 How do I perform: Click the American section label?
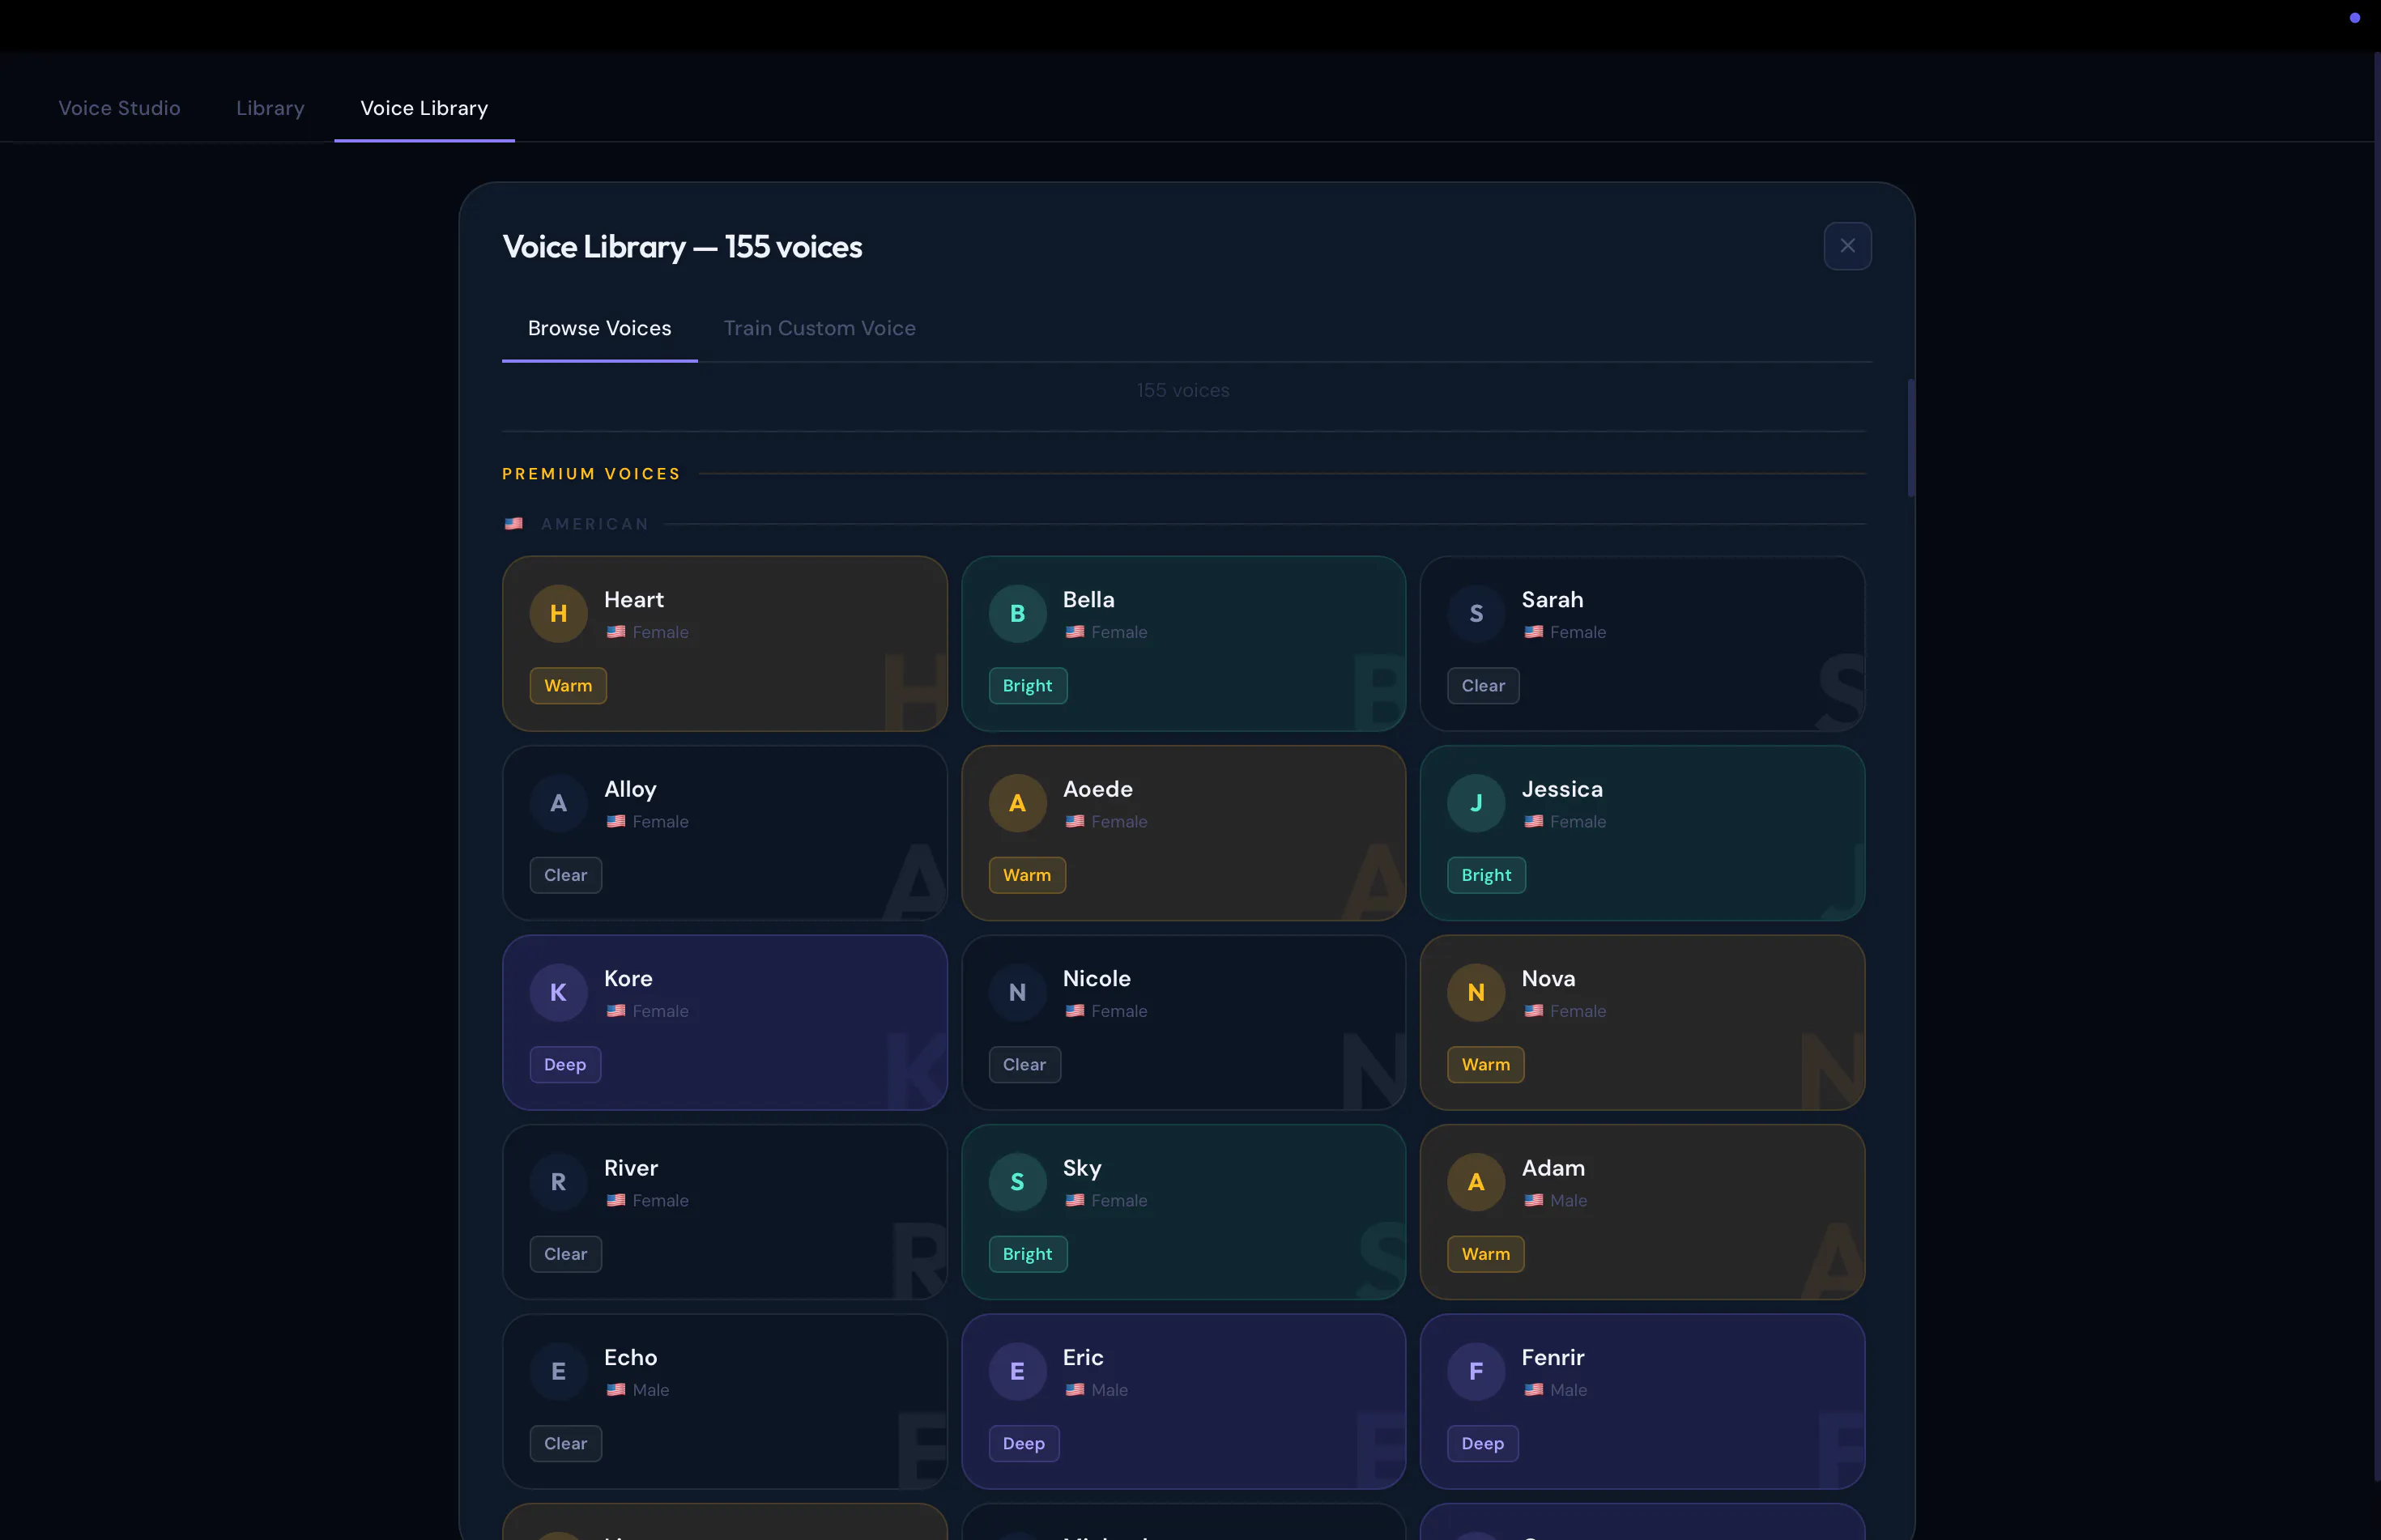point(595,524)
